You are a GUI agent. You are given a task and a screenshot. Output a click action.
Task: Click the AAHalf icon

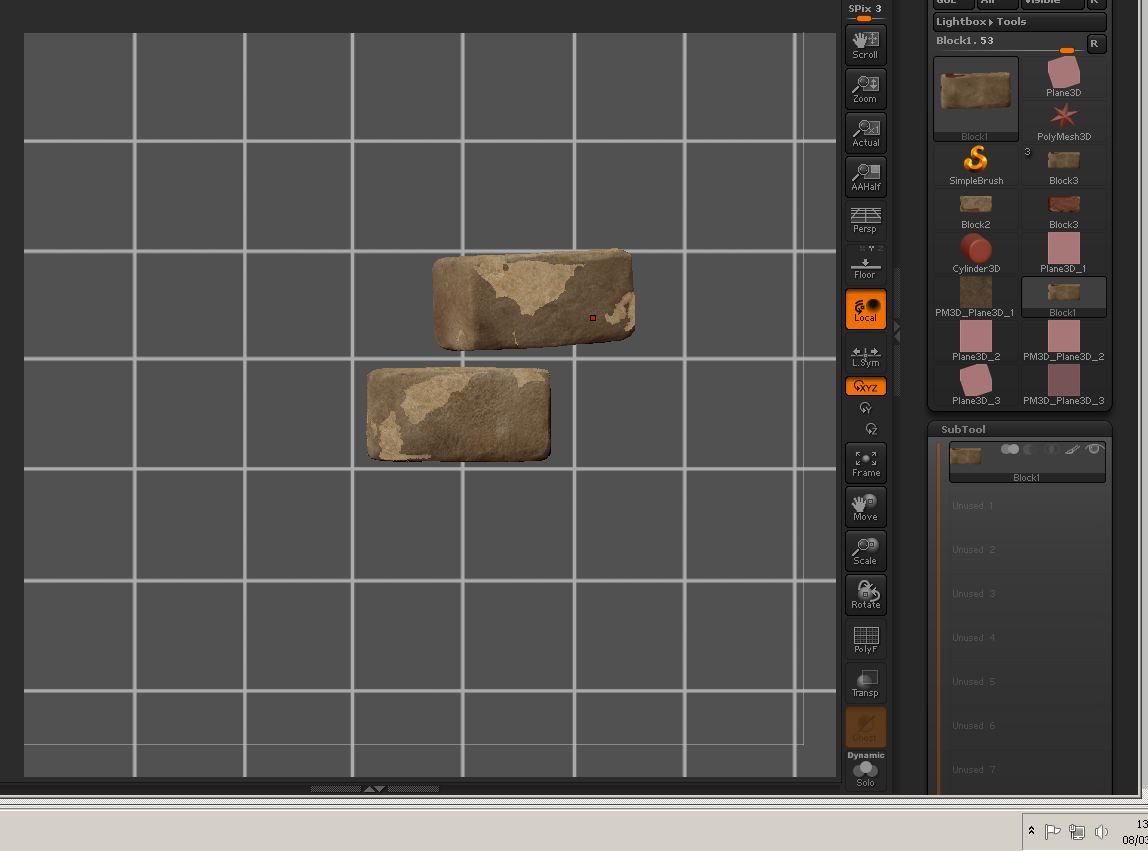click(865, 176)
